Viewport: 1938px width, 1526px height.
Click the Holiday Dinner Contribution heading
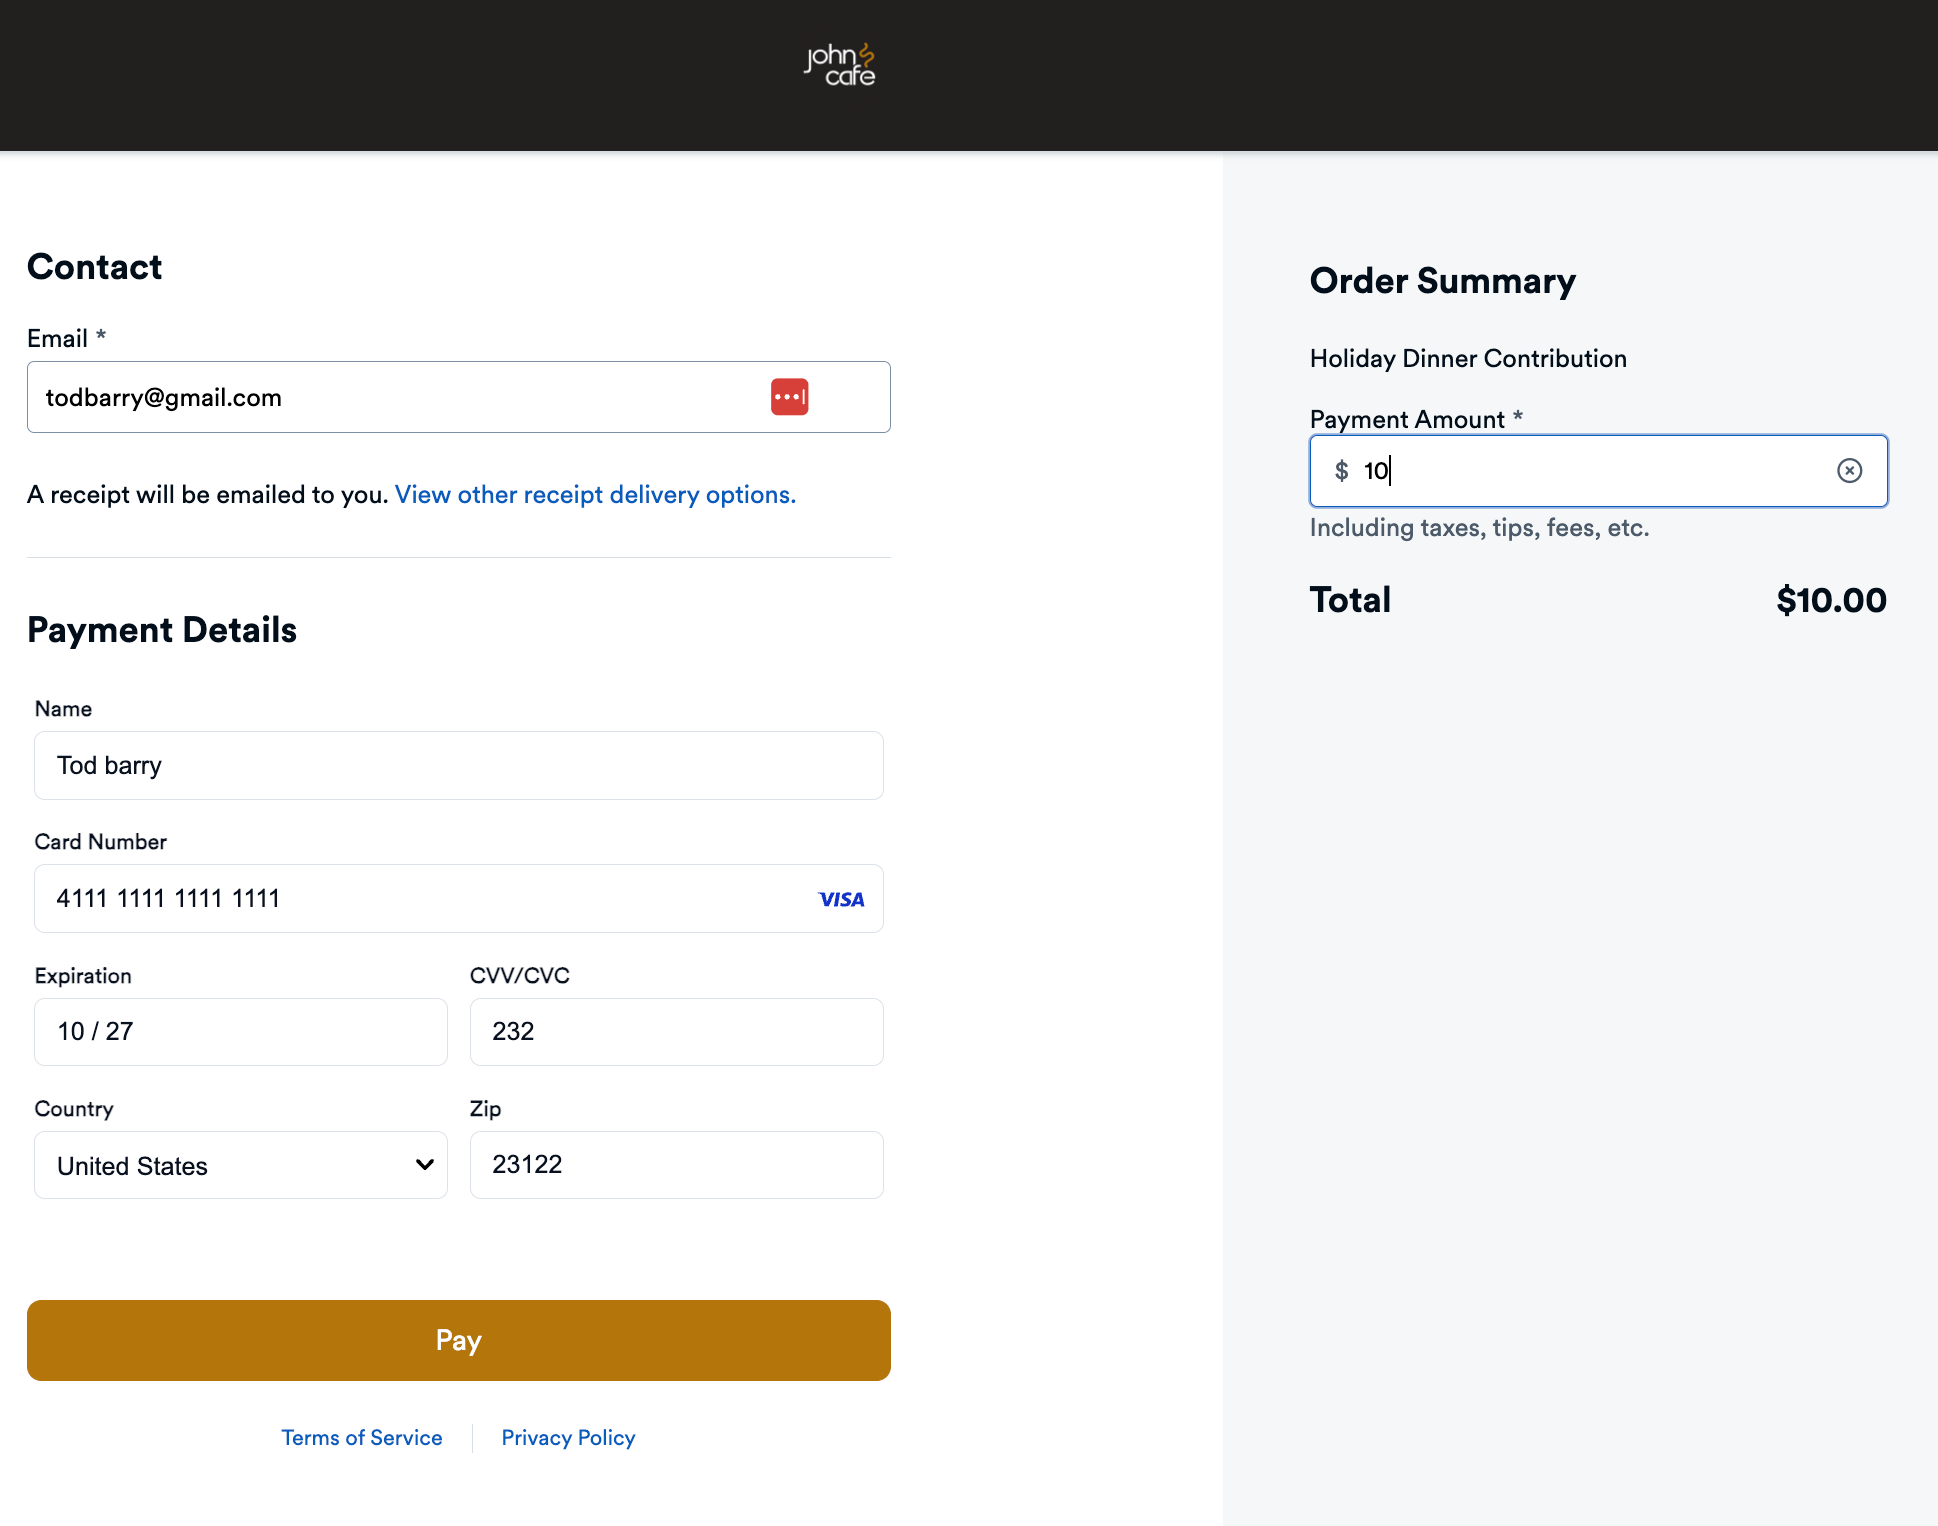[x=1468, y=358]
